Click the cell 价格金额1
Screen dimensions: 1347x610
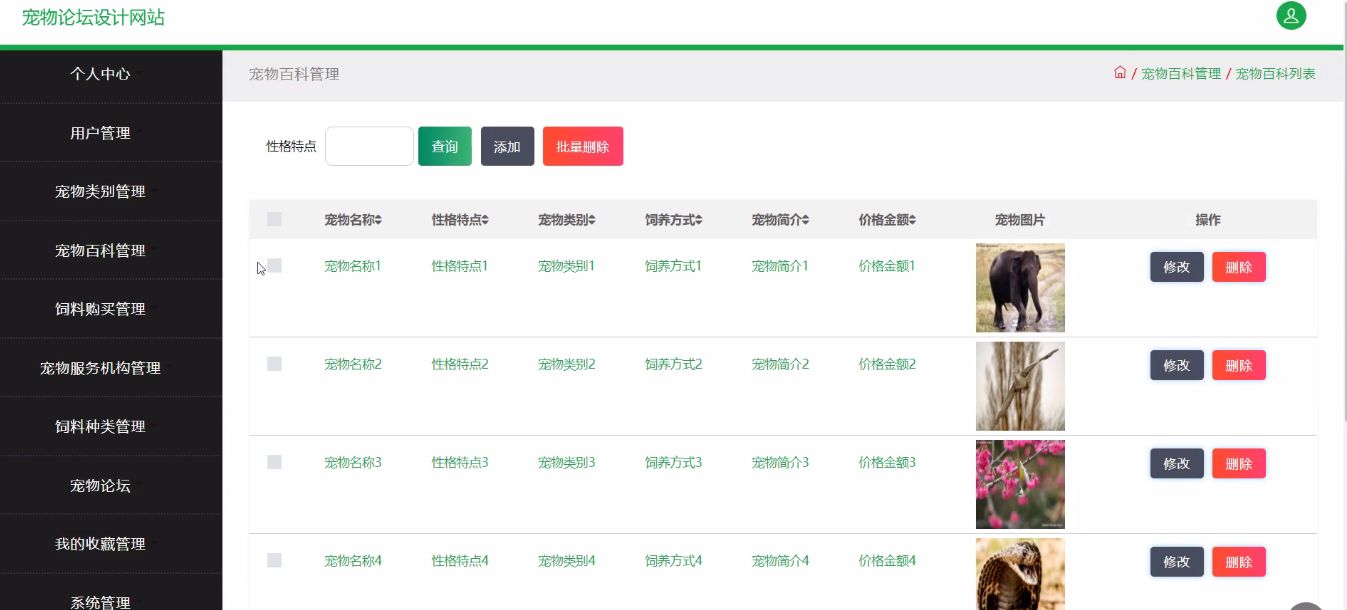pyautogui.click(x=887, y=266)
